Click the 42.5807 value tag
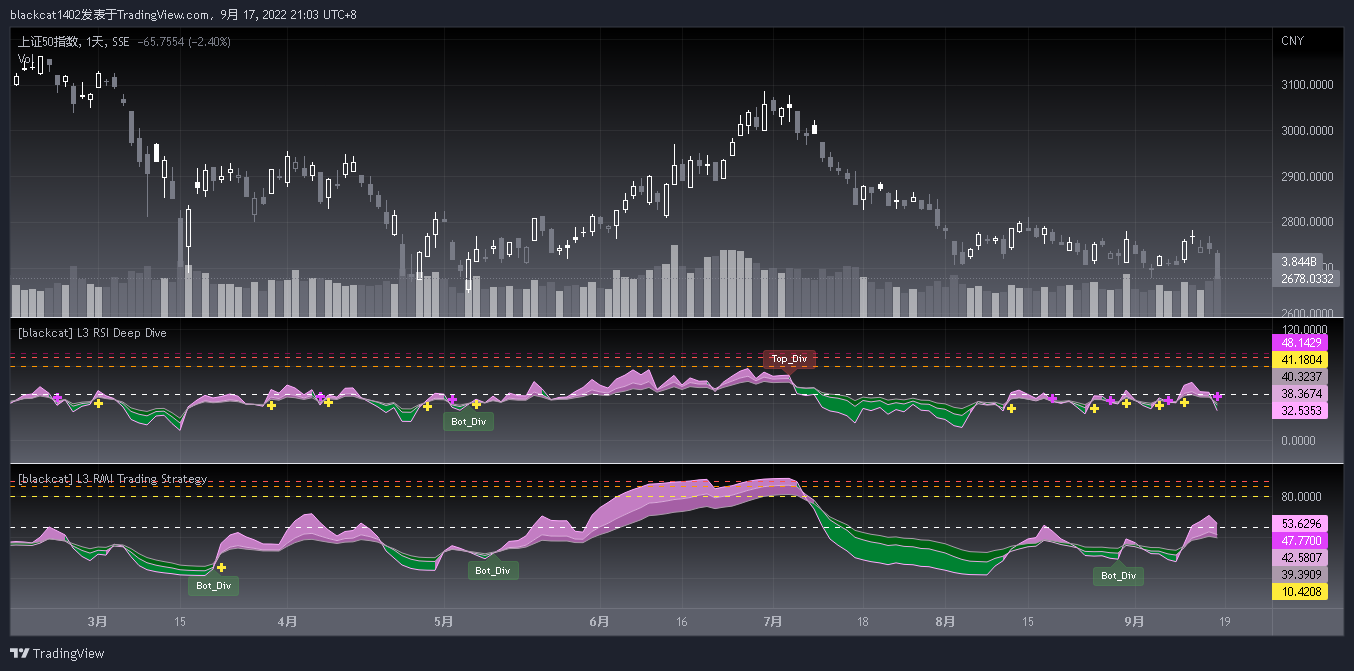Image resolution: width=1354 pixels, height=671 pixels. coord(1298,557)
